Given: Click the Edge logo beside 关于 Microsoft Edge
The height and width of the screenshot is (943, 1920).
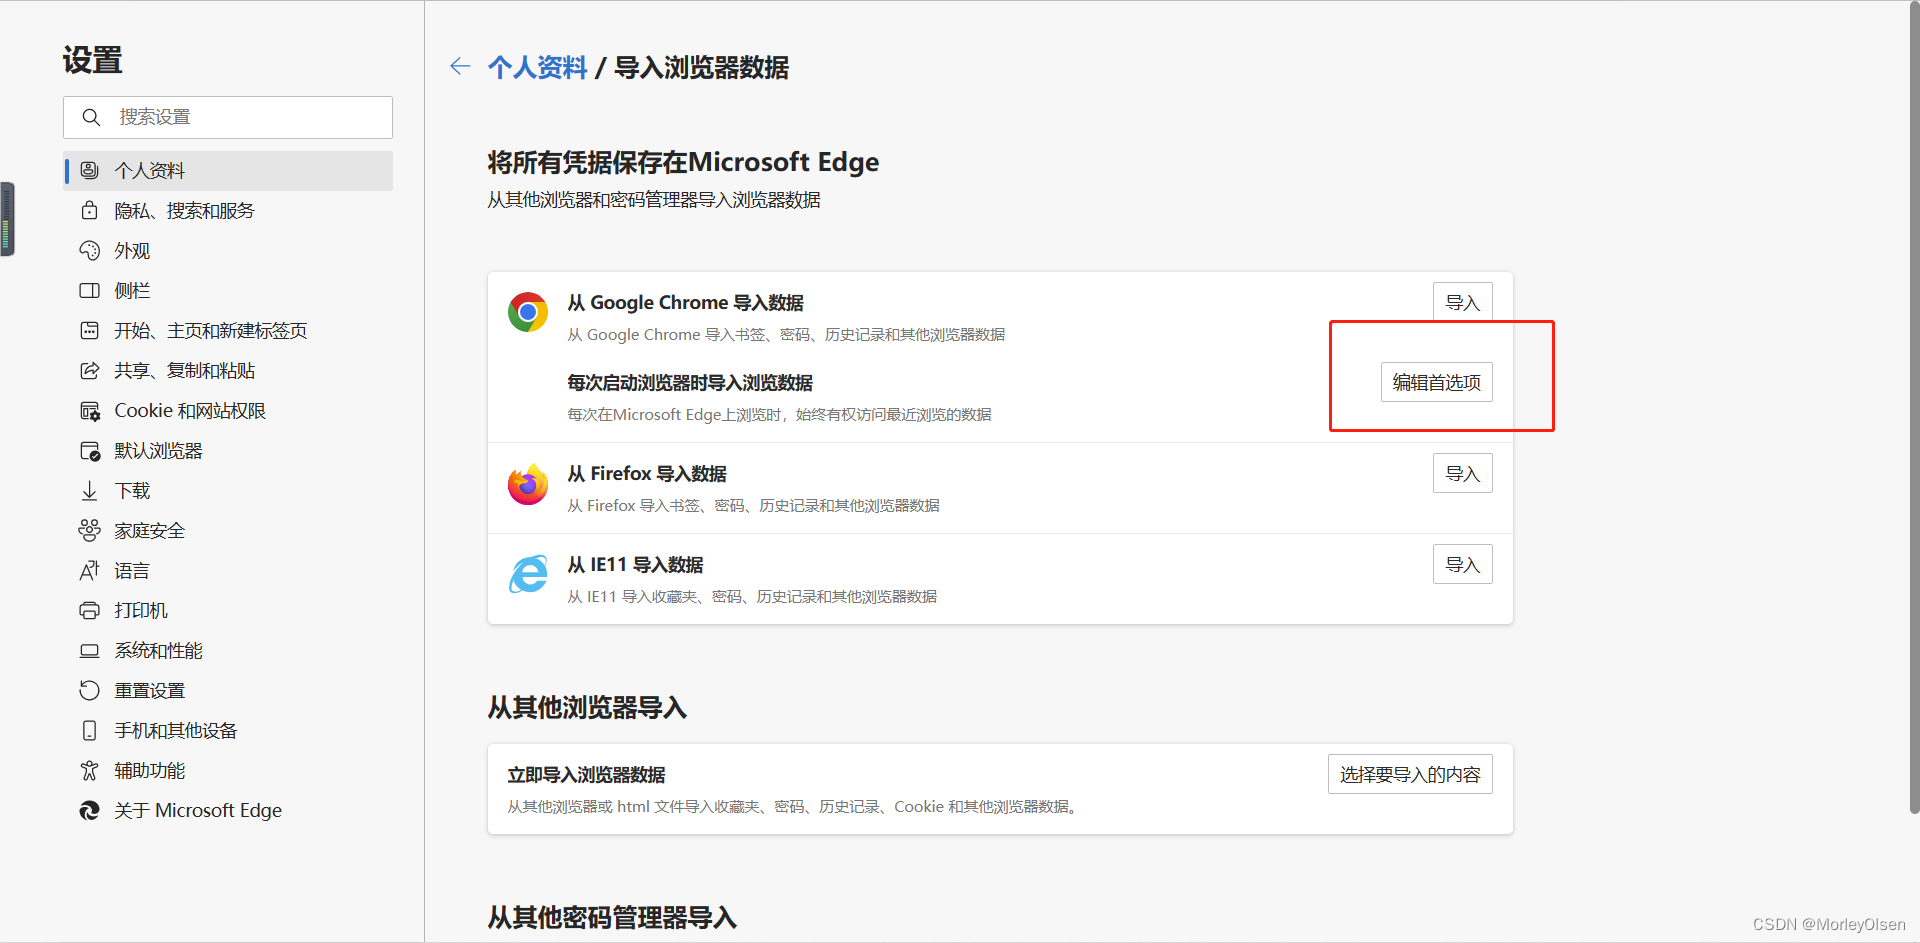Looking at the screenshot, I should 89,810.
